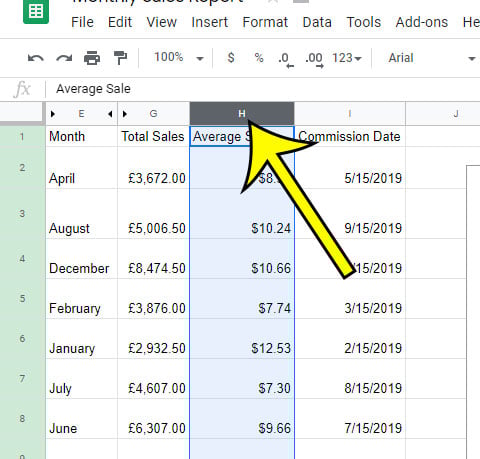The width and height of the screenshot is (480, 459).
Task: Open the Google Sheets home icon
Action: pos(36,12)
